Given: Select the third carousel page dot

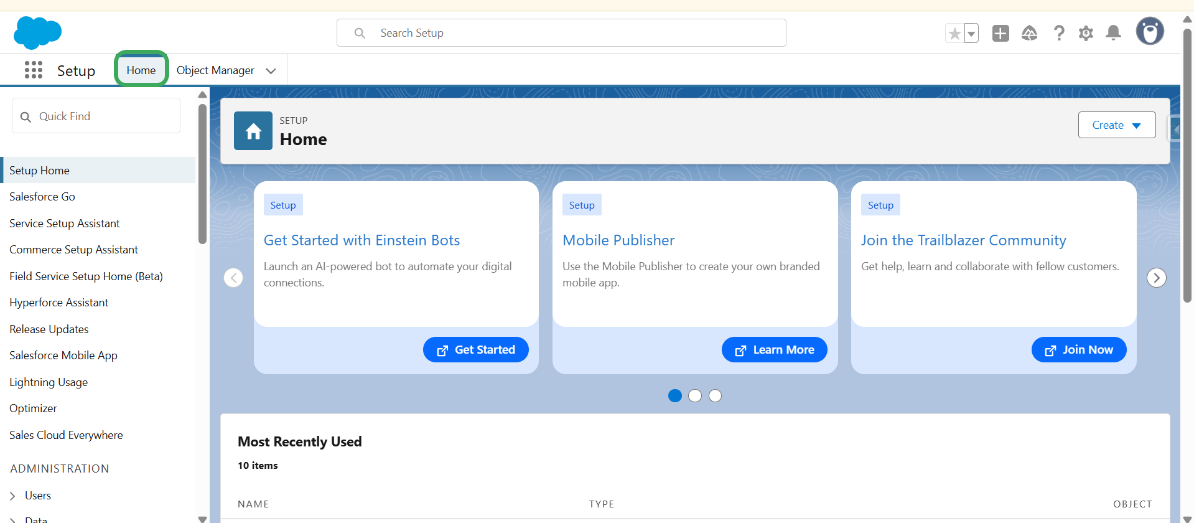Looking at the screenshot, I should pos(715,395).
